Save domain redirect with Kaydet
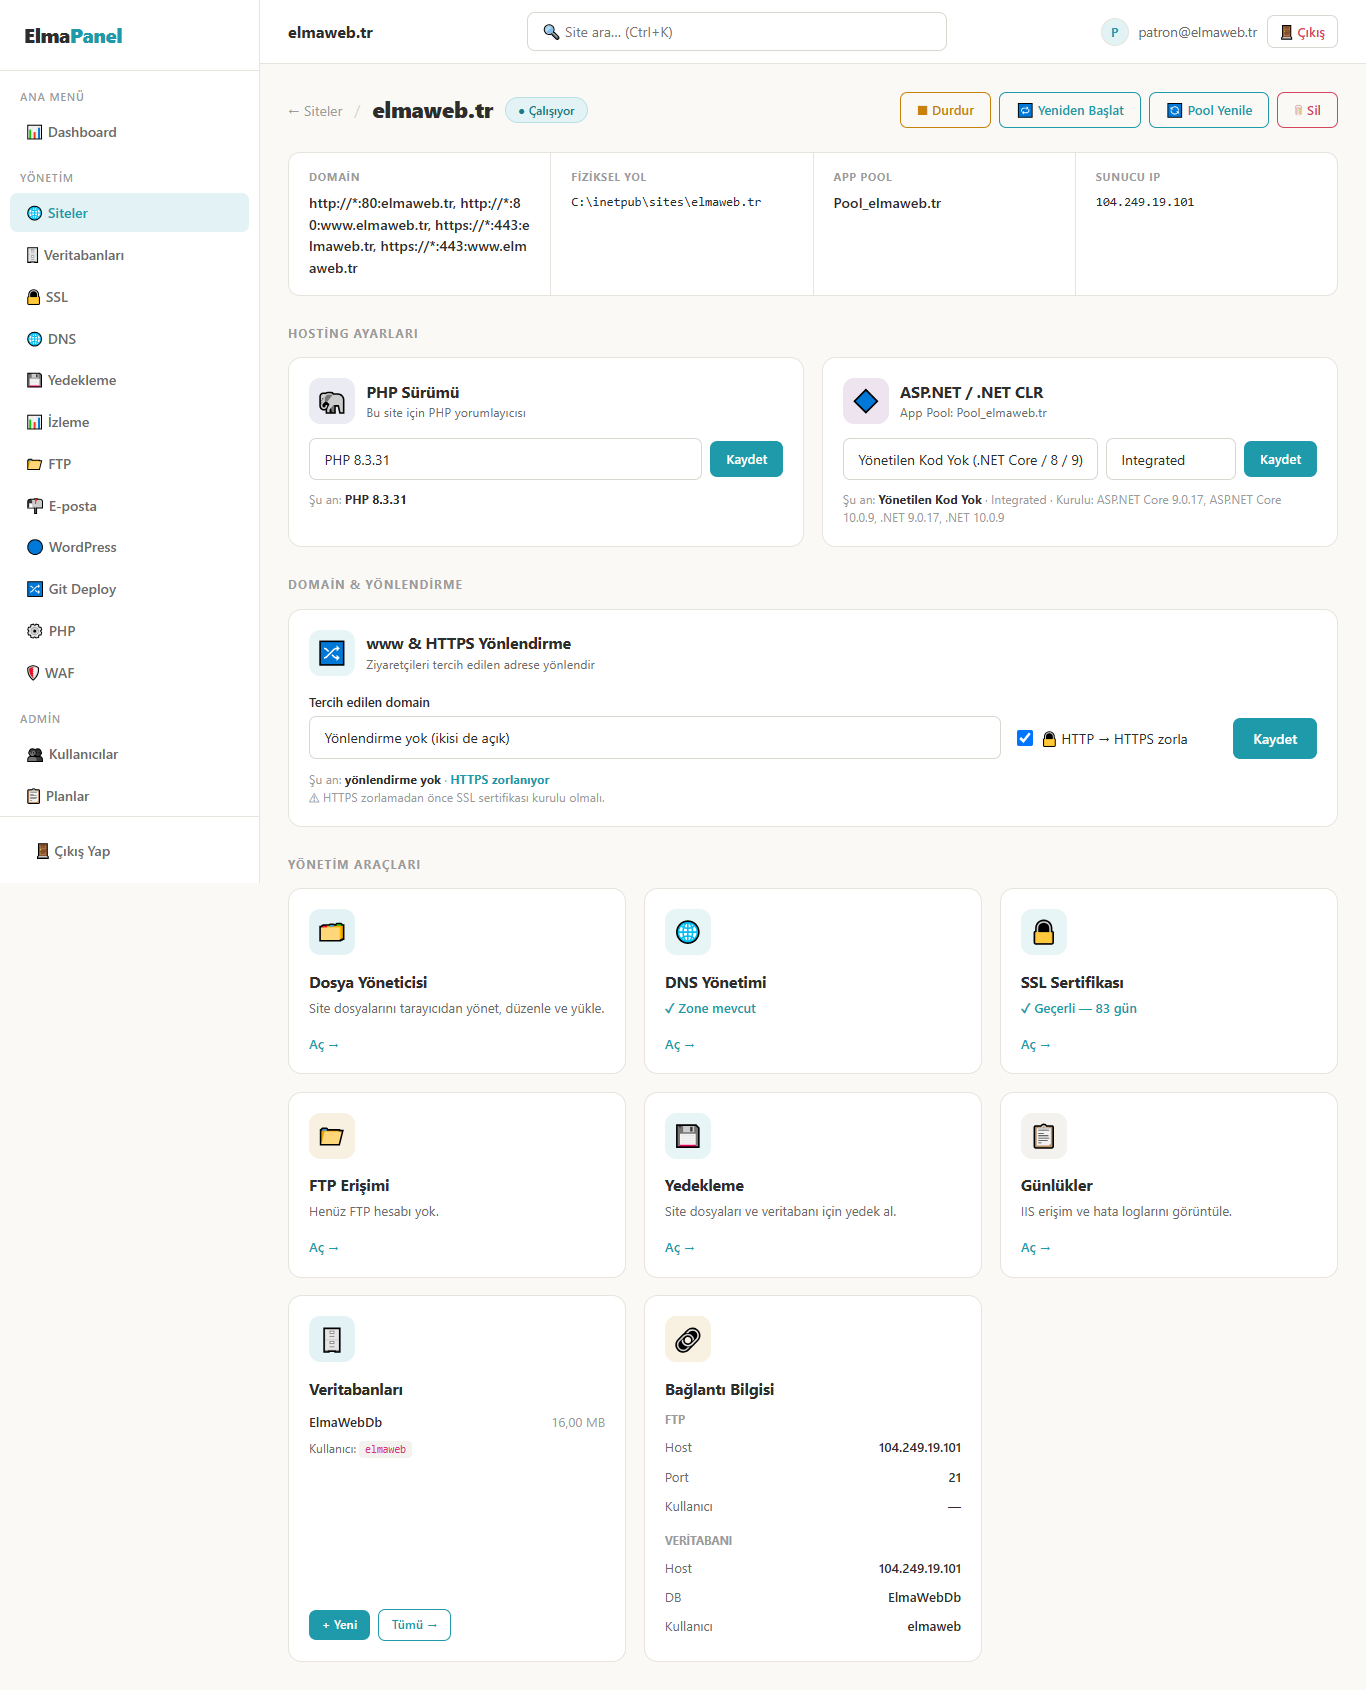 pos(1275,738)
